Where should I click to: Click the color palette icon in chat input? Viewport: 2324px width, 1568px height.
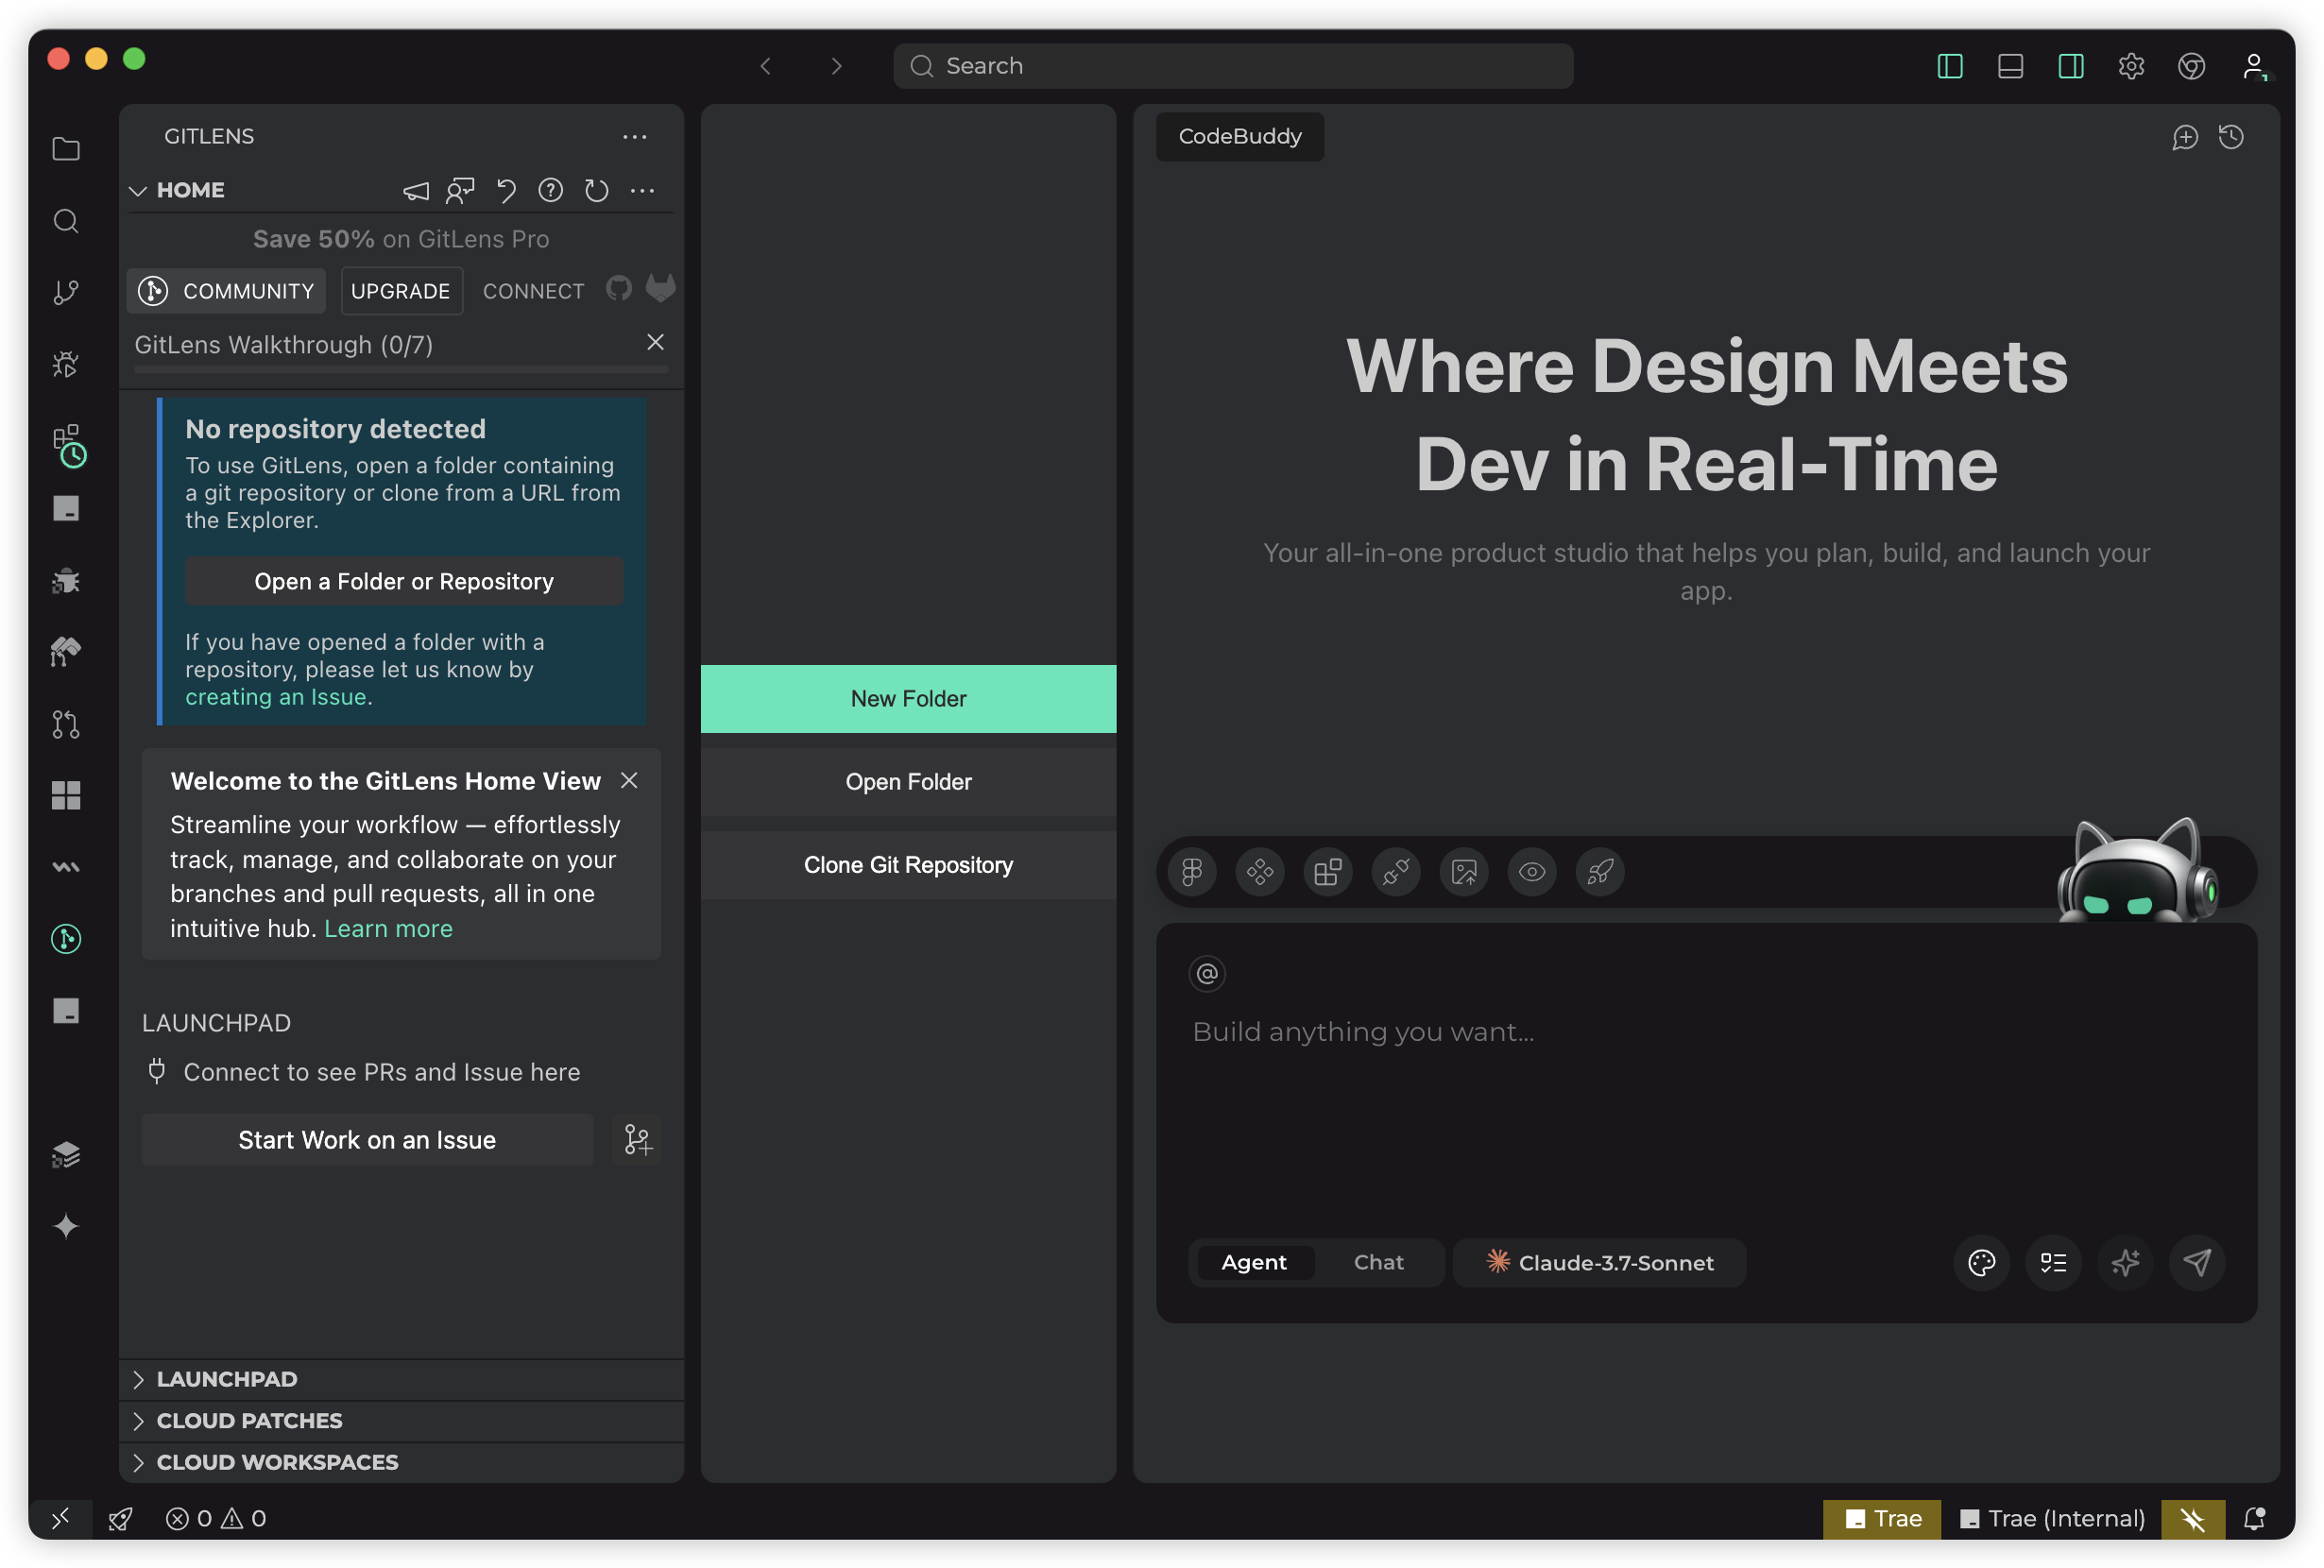coord(1981,1262)
